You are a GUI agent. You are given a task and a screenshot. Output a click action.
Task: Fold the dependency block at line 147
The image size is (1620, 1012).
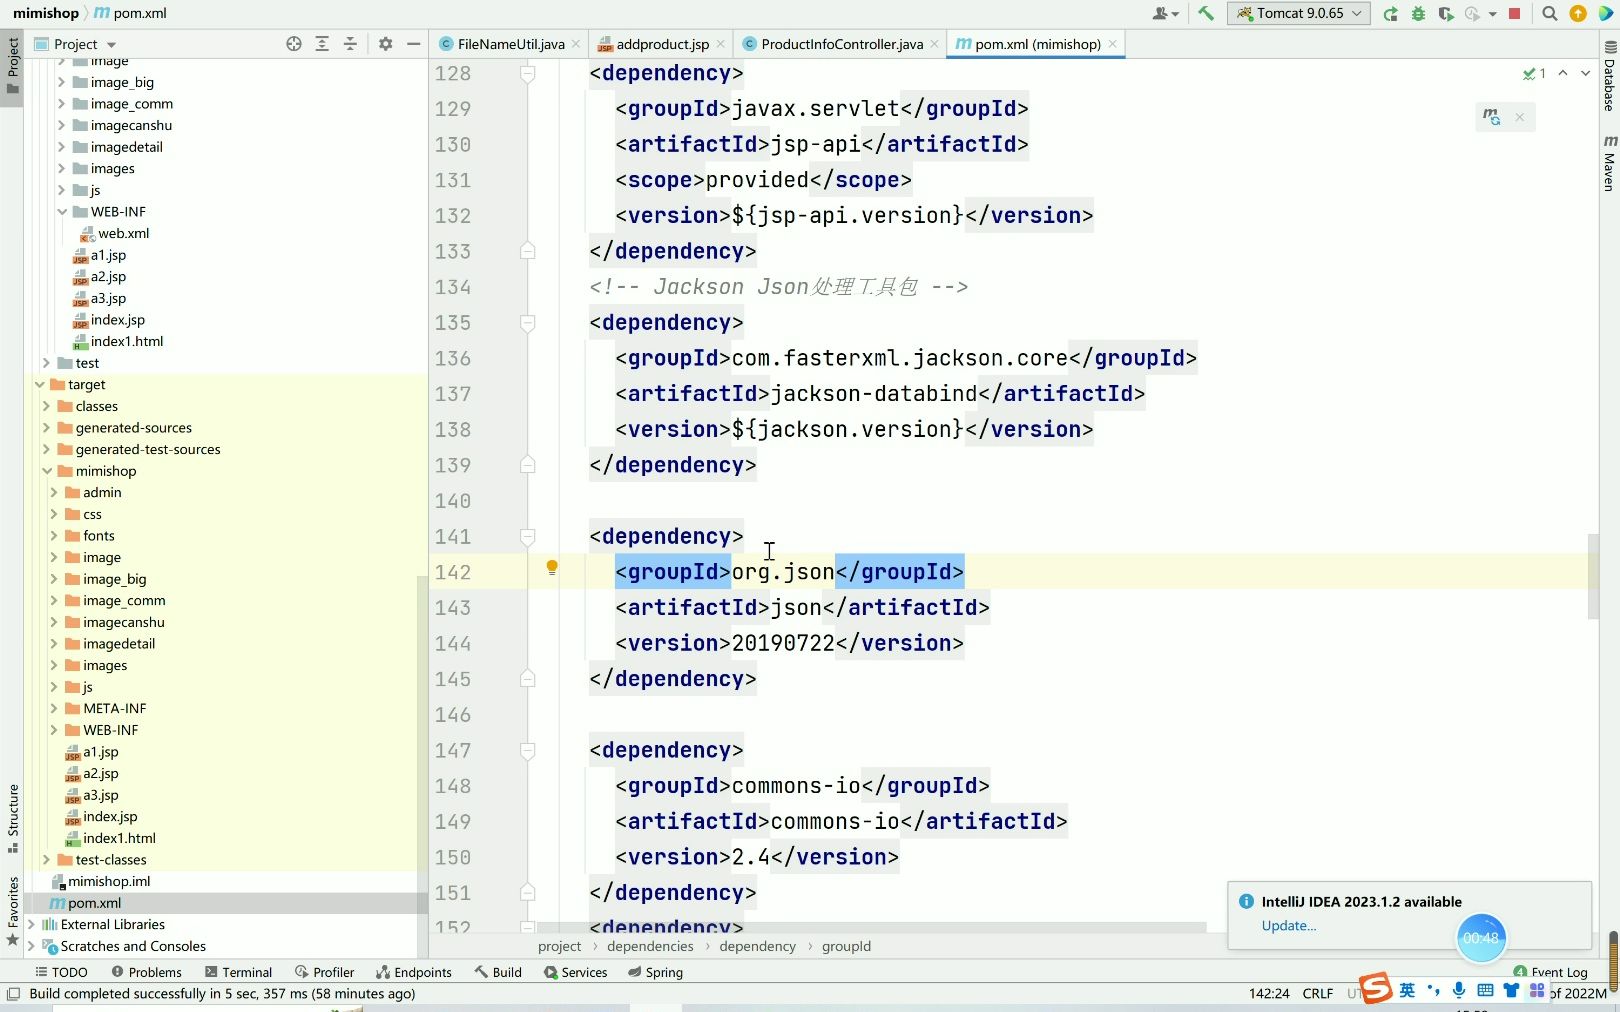[527, 751]
